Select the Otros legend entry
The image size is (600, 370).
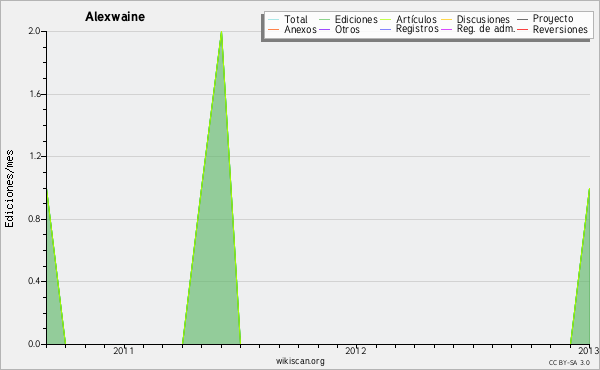[347, 29]
